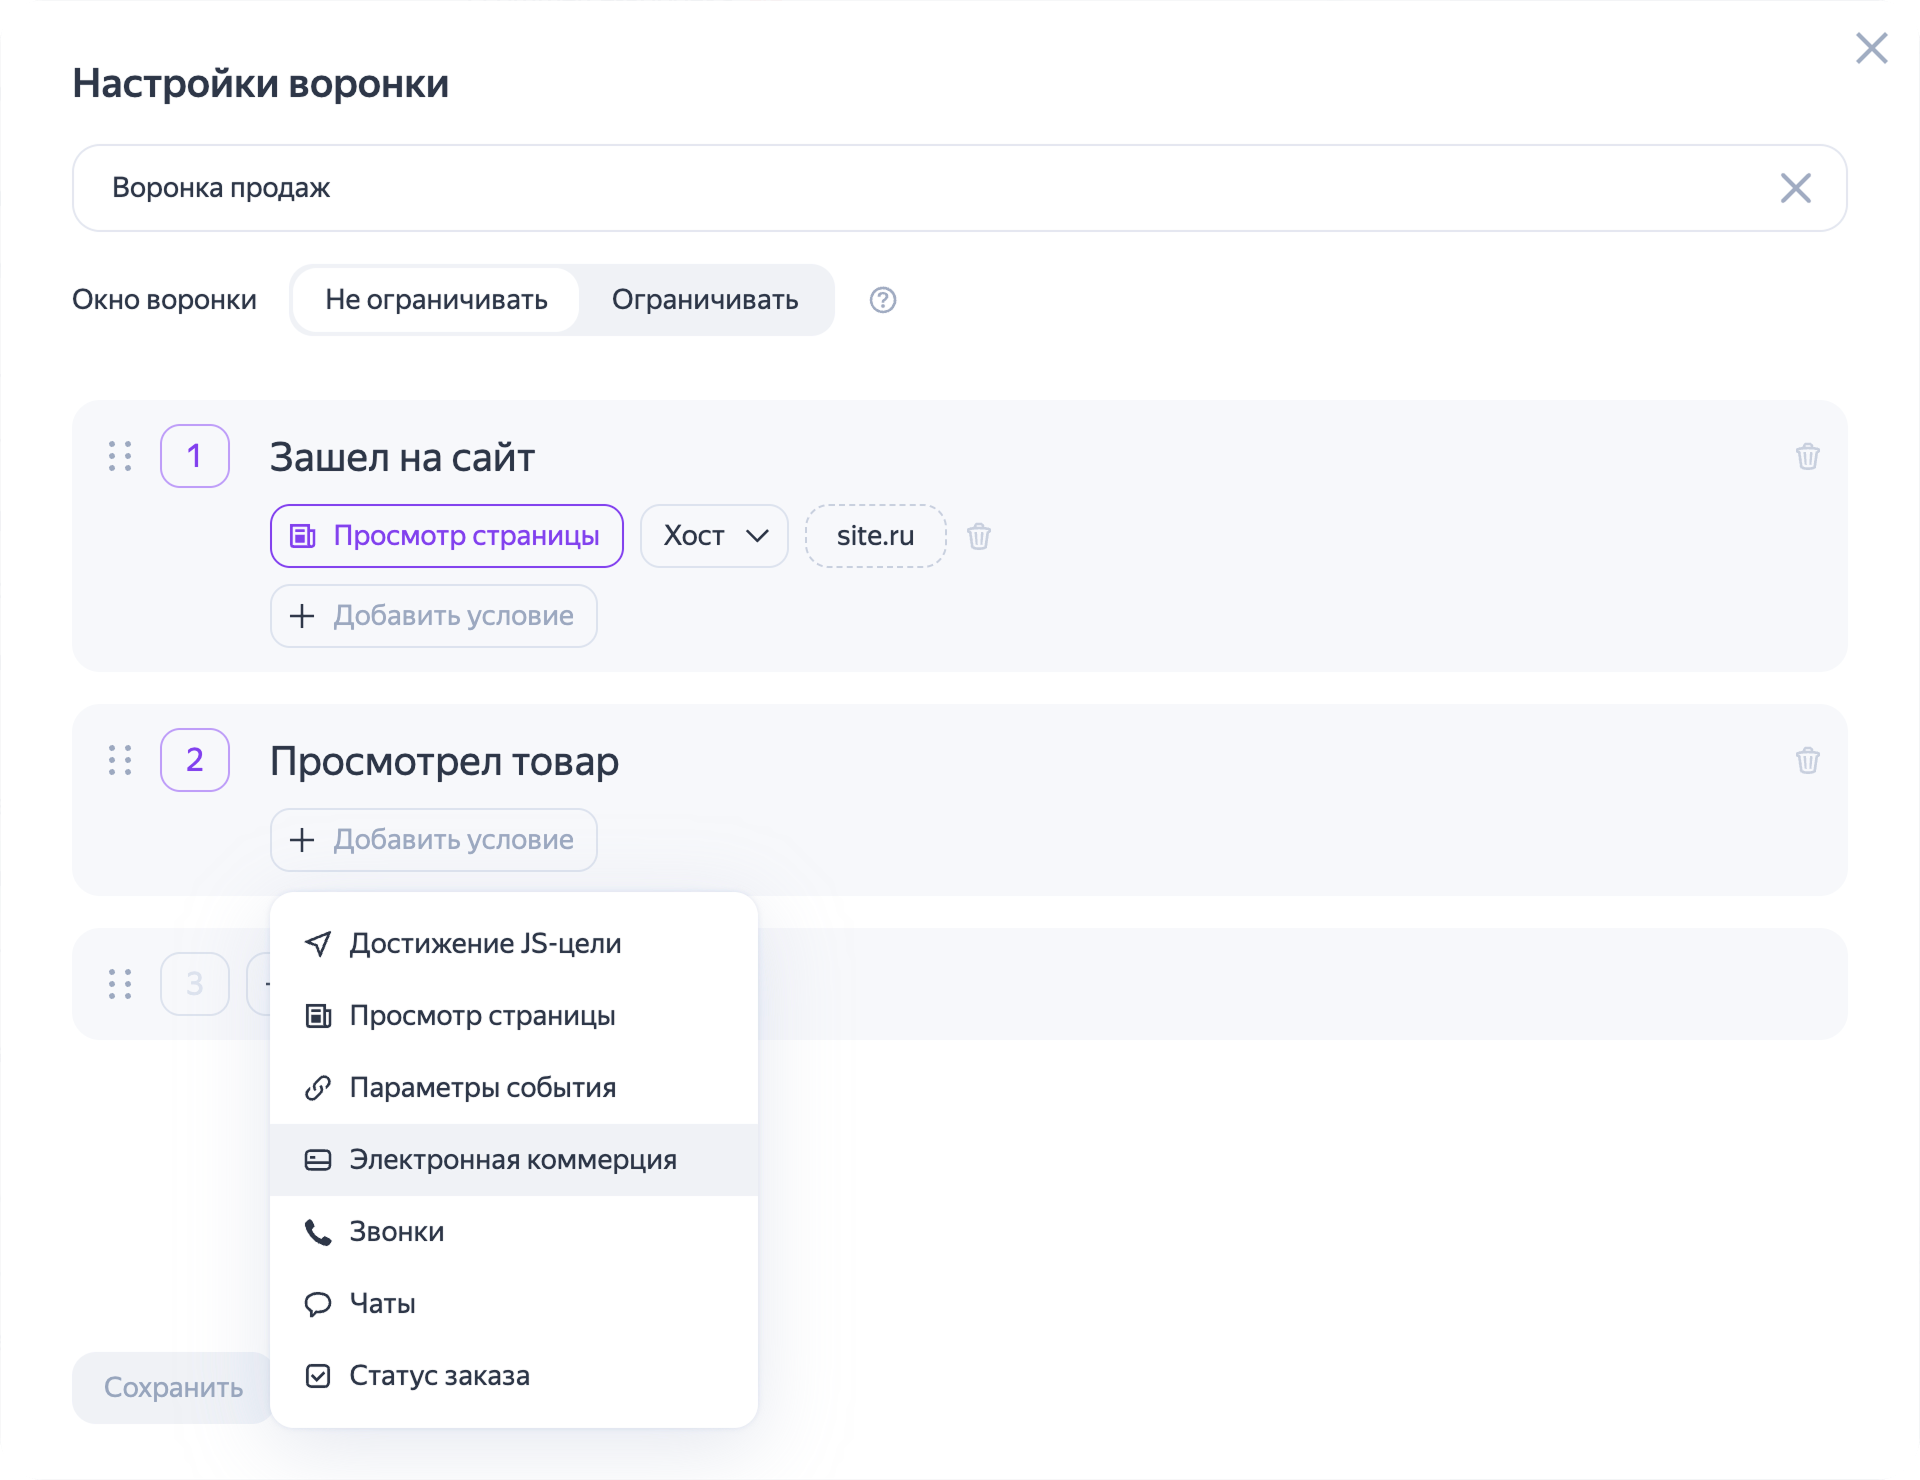This screenshot has width=1920, height=1480.
Task: Grab drag handle of step 2
Action: tap(120, 760)
